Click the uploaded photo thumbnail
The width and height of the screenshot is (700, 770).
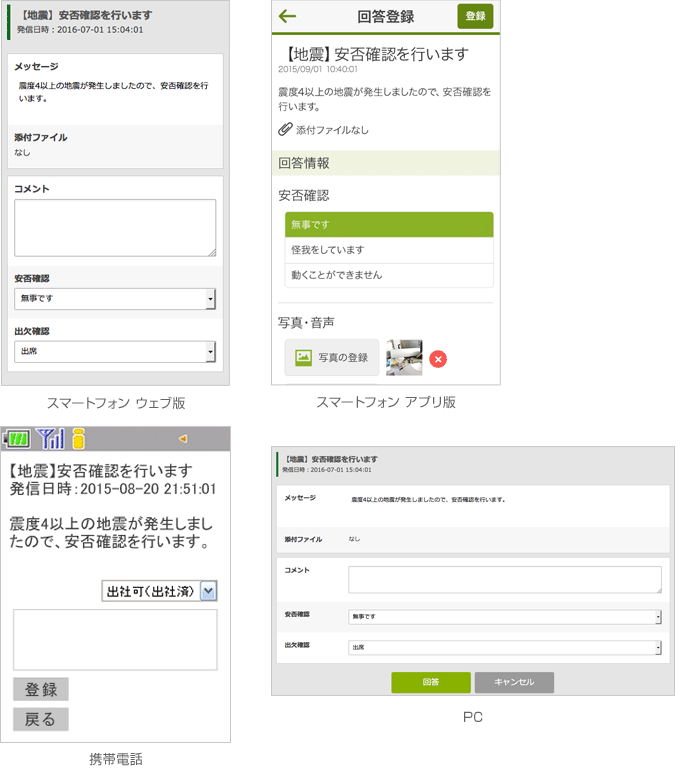pos(404,357)
